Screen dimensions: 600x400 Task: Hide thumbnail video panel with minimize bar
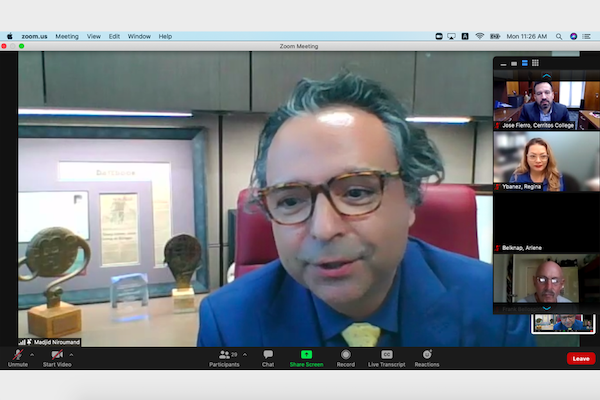(x=503, y=63)
